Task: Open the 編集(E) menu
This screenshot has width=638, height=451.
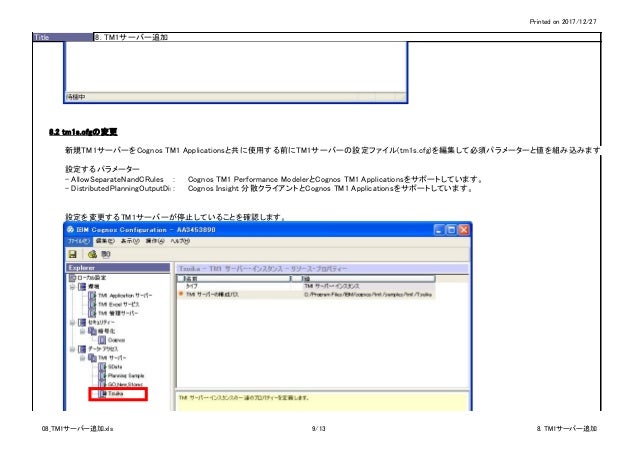Action: coord(105,241)
